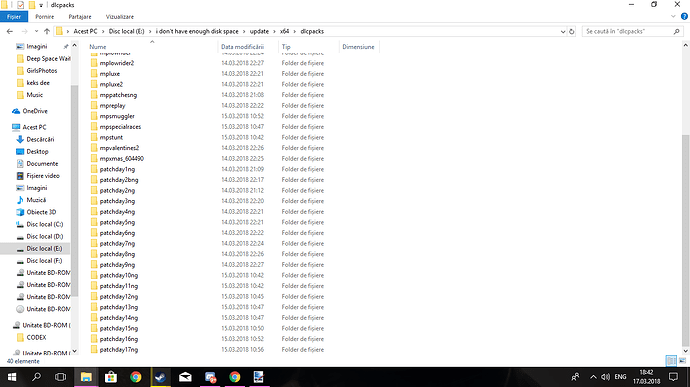Open recent locations dropdown arrow
Viewport: 690px width, 387px height.
pos(36,32)
